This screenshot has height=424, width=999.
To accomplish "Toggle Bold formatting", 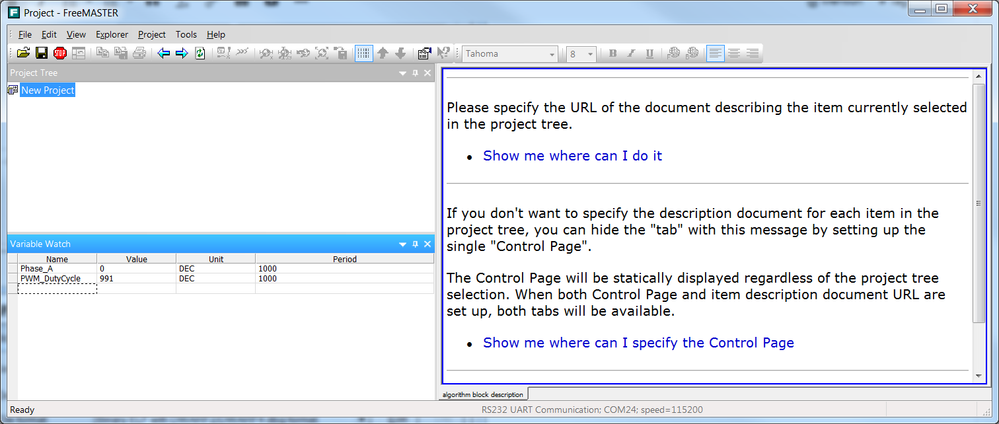I will (x=612, y=54).
